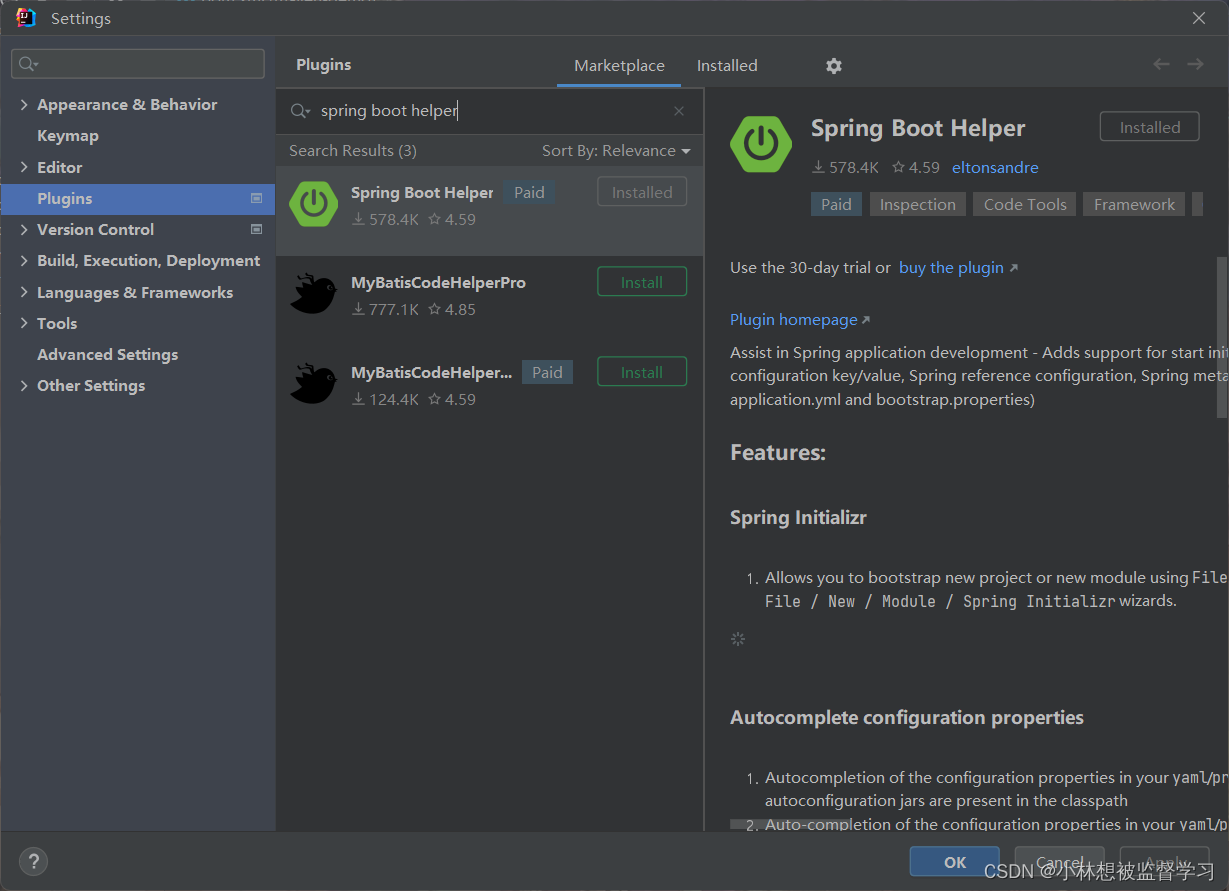
Task: Clear the plugin search with the X icon
Action: tap(679, 111)
